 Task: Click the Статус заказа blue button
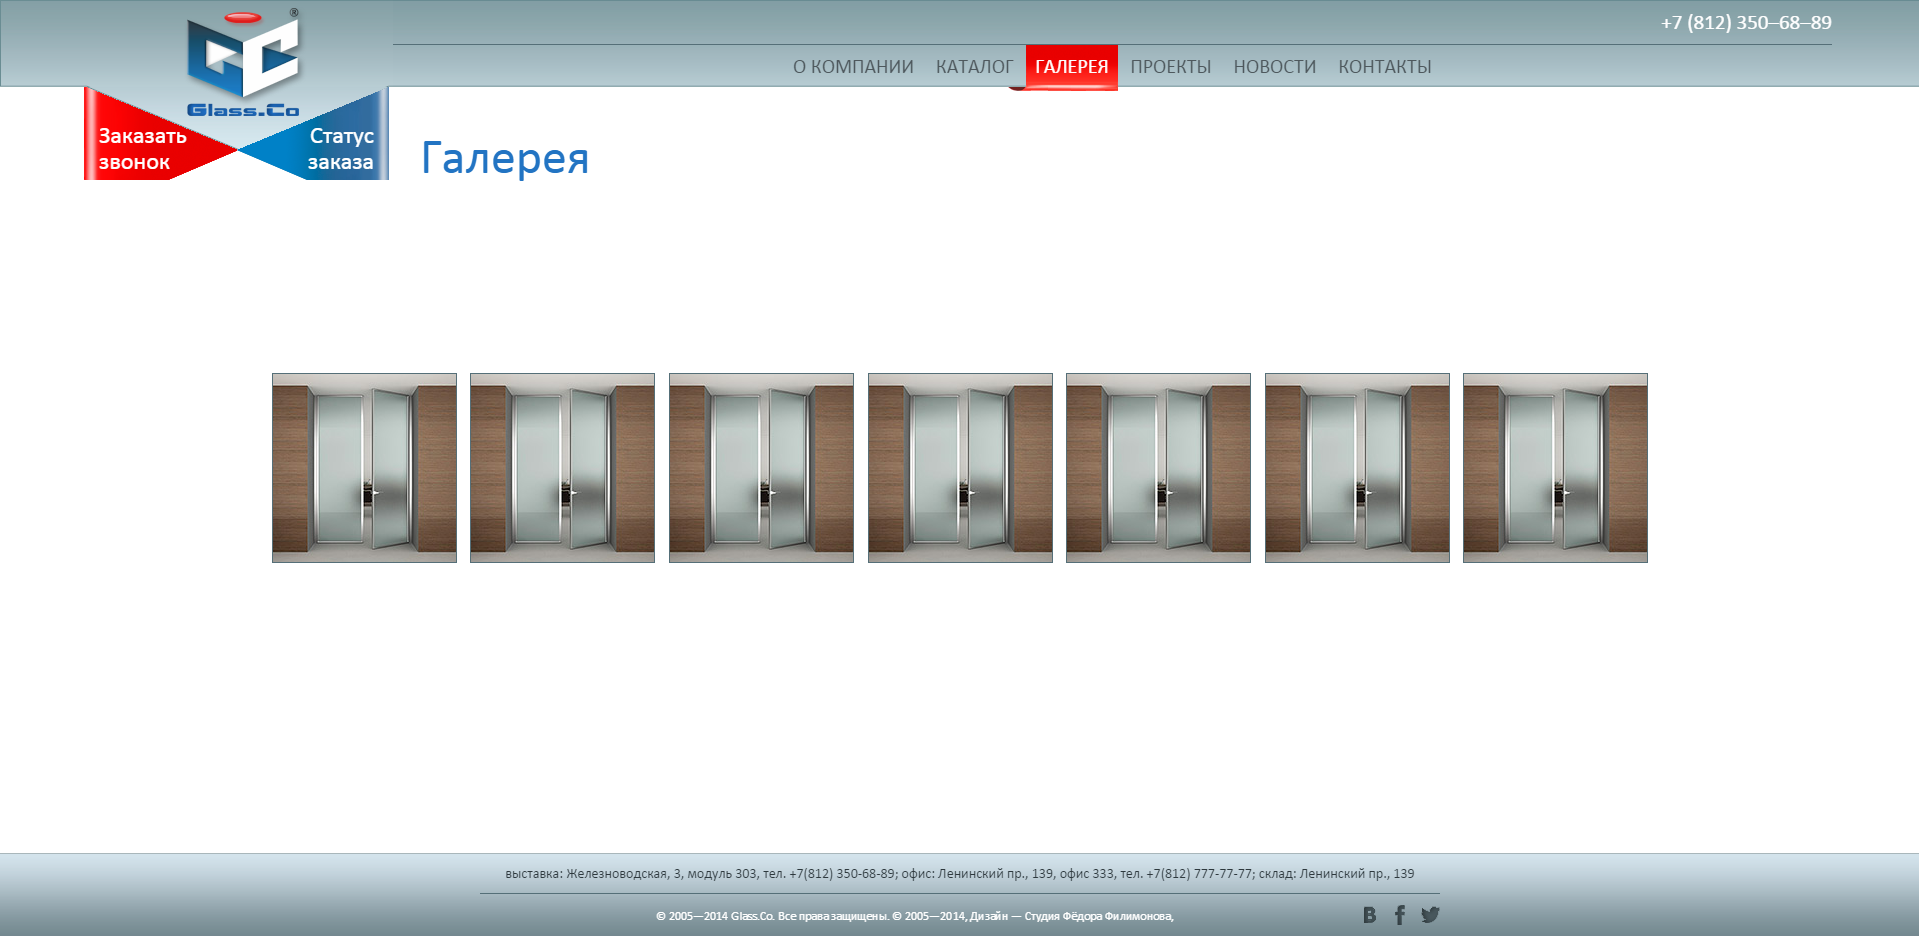[340, 149]
